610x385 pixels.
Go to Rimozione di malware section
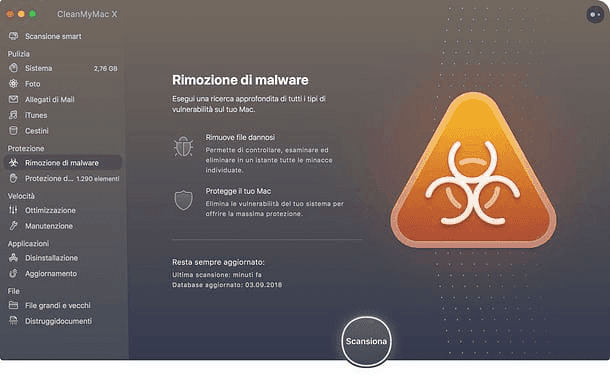pyautogui.click(x=63, y=163)
